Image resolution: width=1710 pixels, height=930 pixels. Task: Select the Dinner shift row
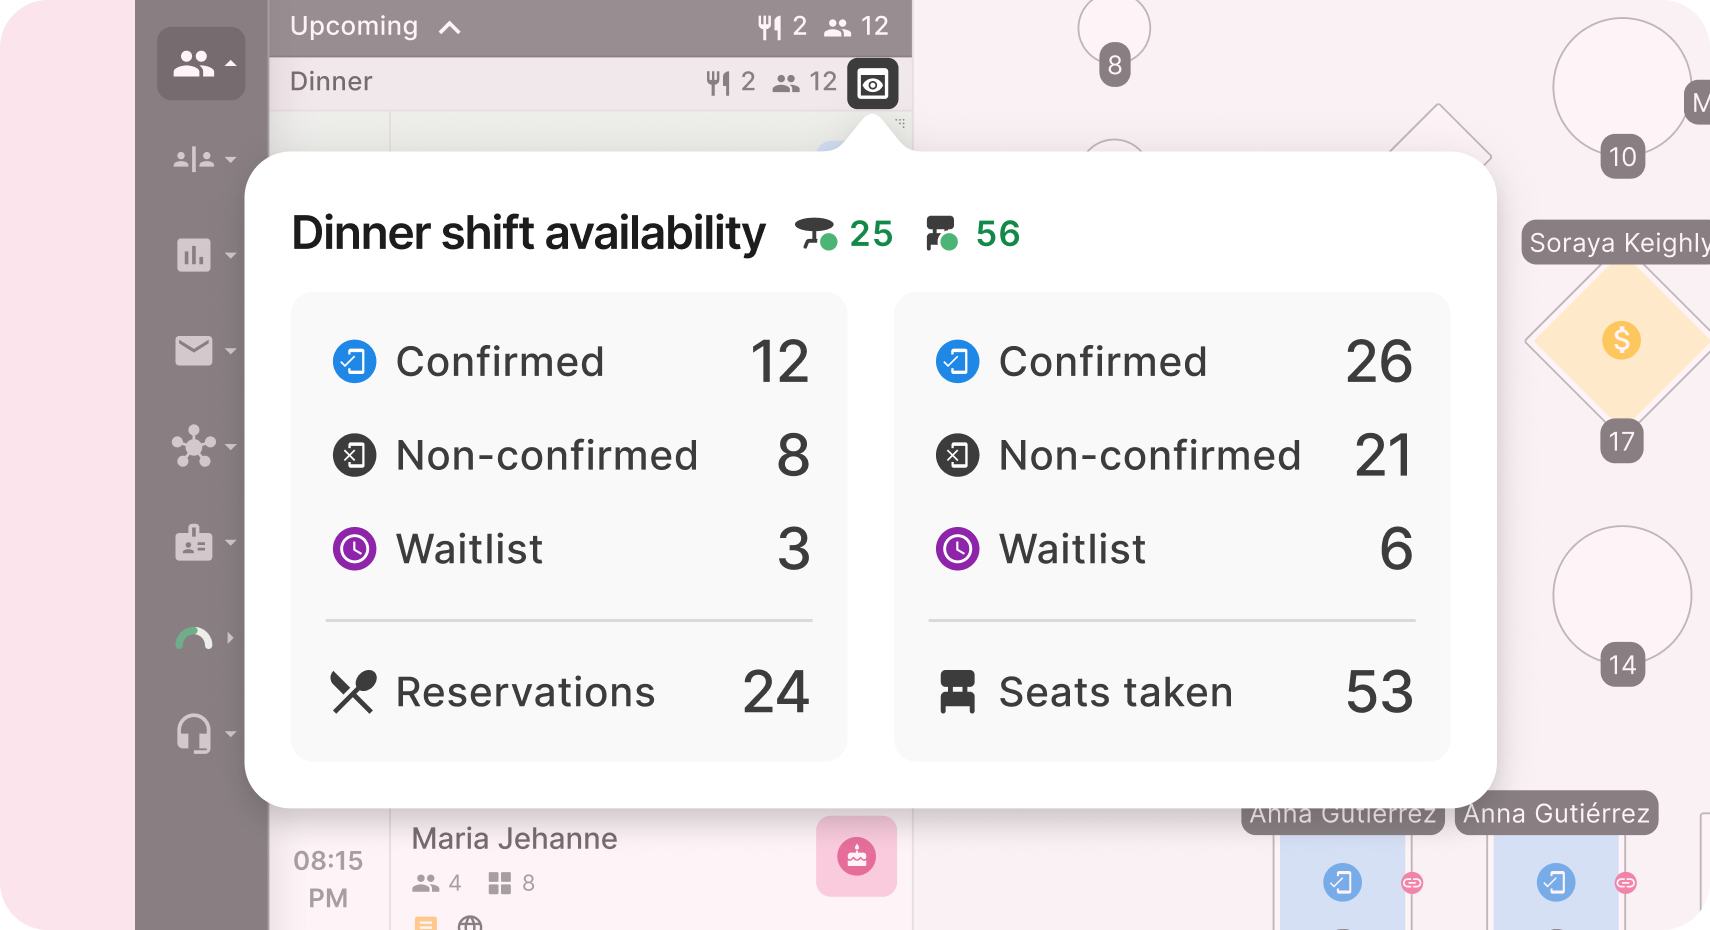click(332, 82)
